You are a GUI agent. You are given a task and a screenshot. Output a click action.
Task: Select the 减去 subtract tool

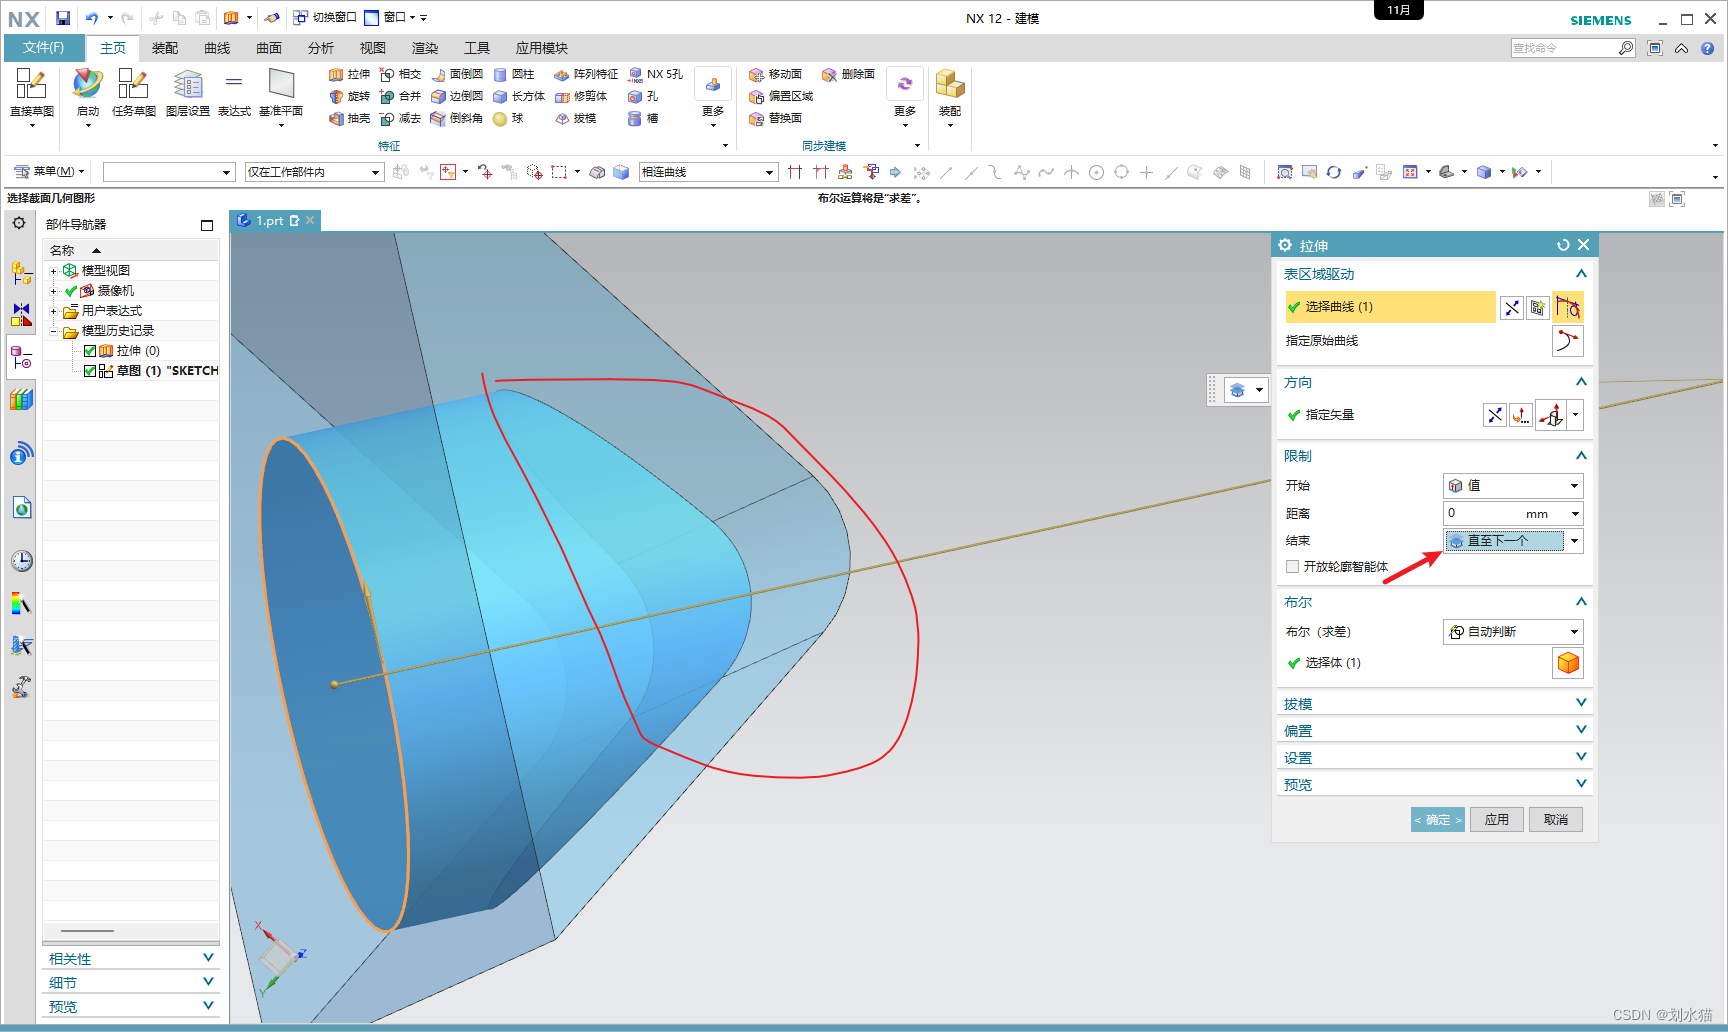tap(400, 118)
